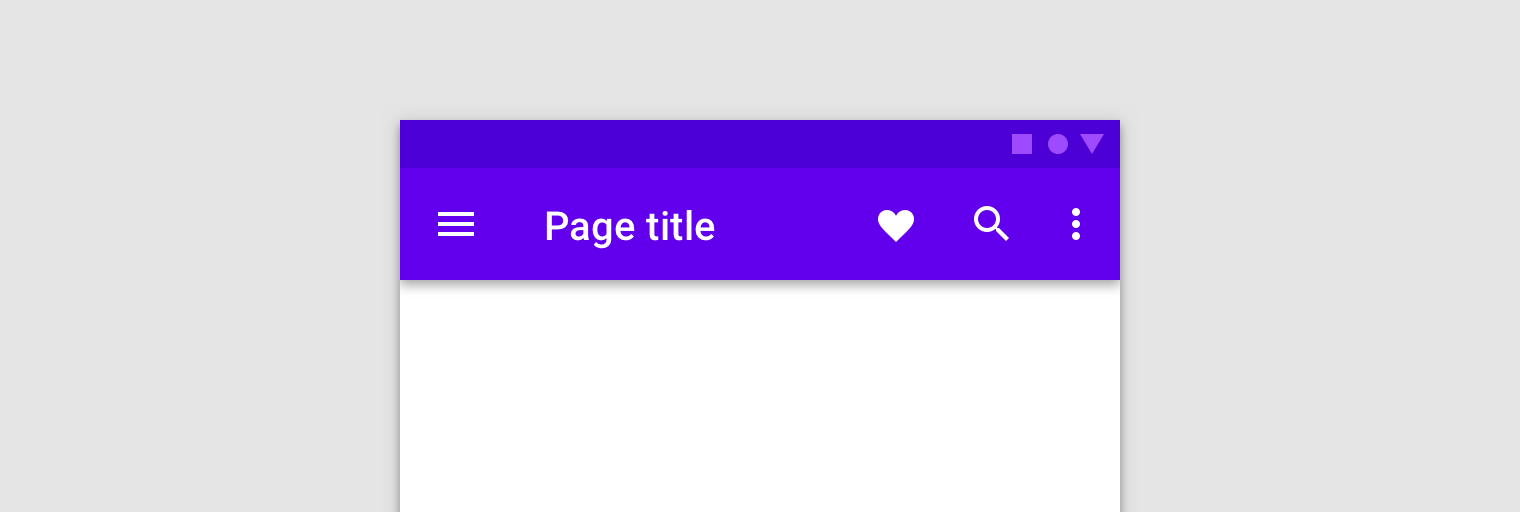The image size is (1520, 512).
Task: Click the circle status bar icon
Action: click(x=1058, y=144)
